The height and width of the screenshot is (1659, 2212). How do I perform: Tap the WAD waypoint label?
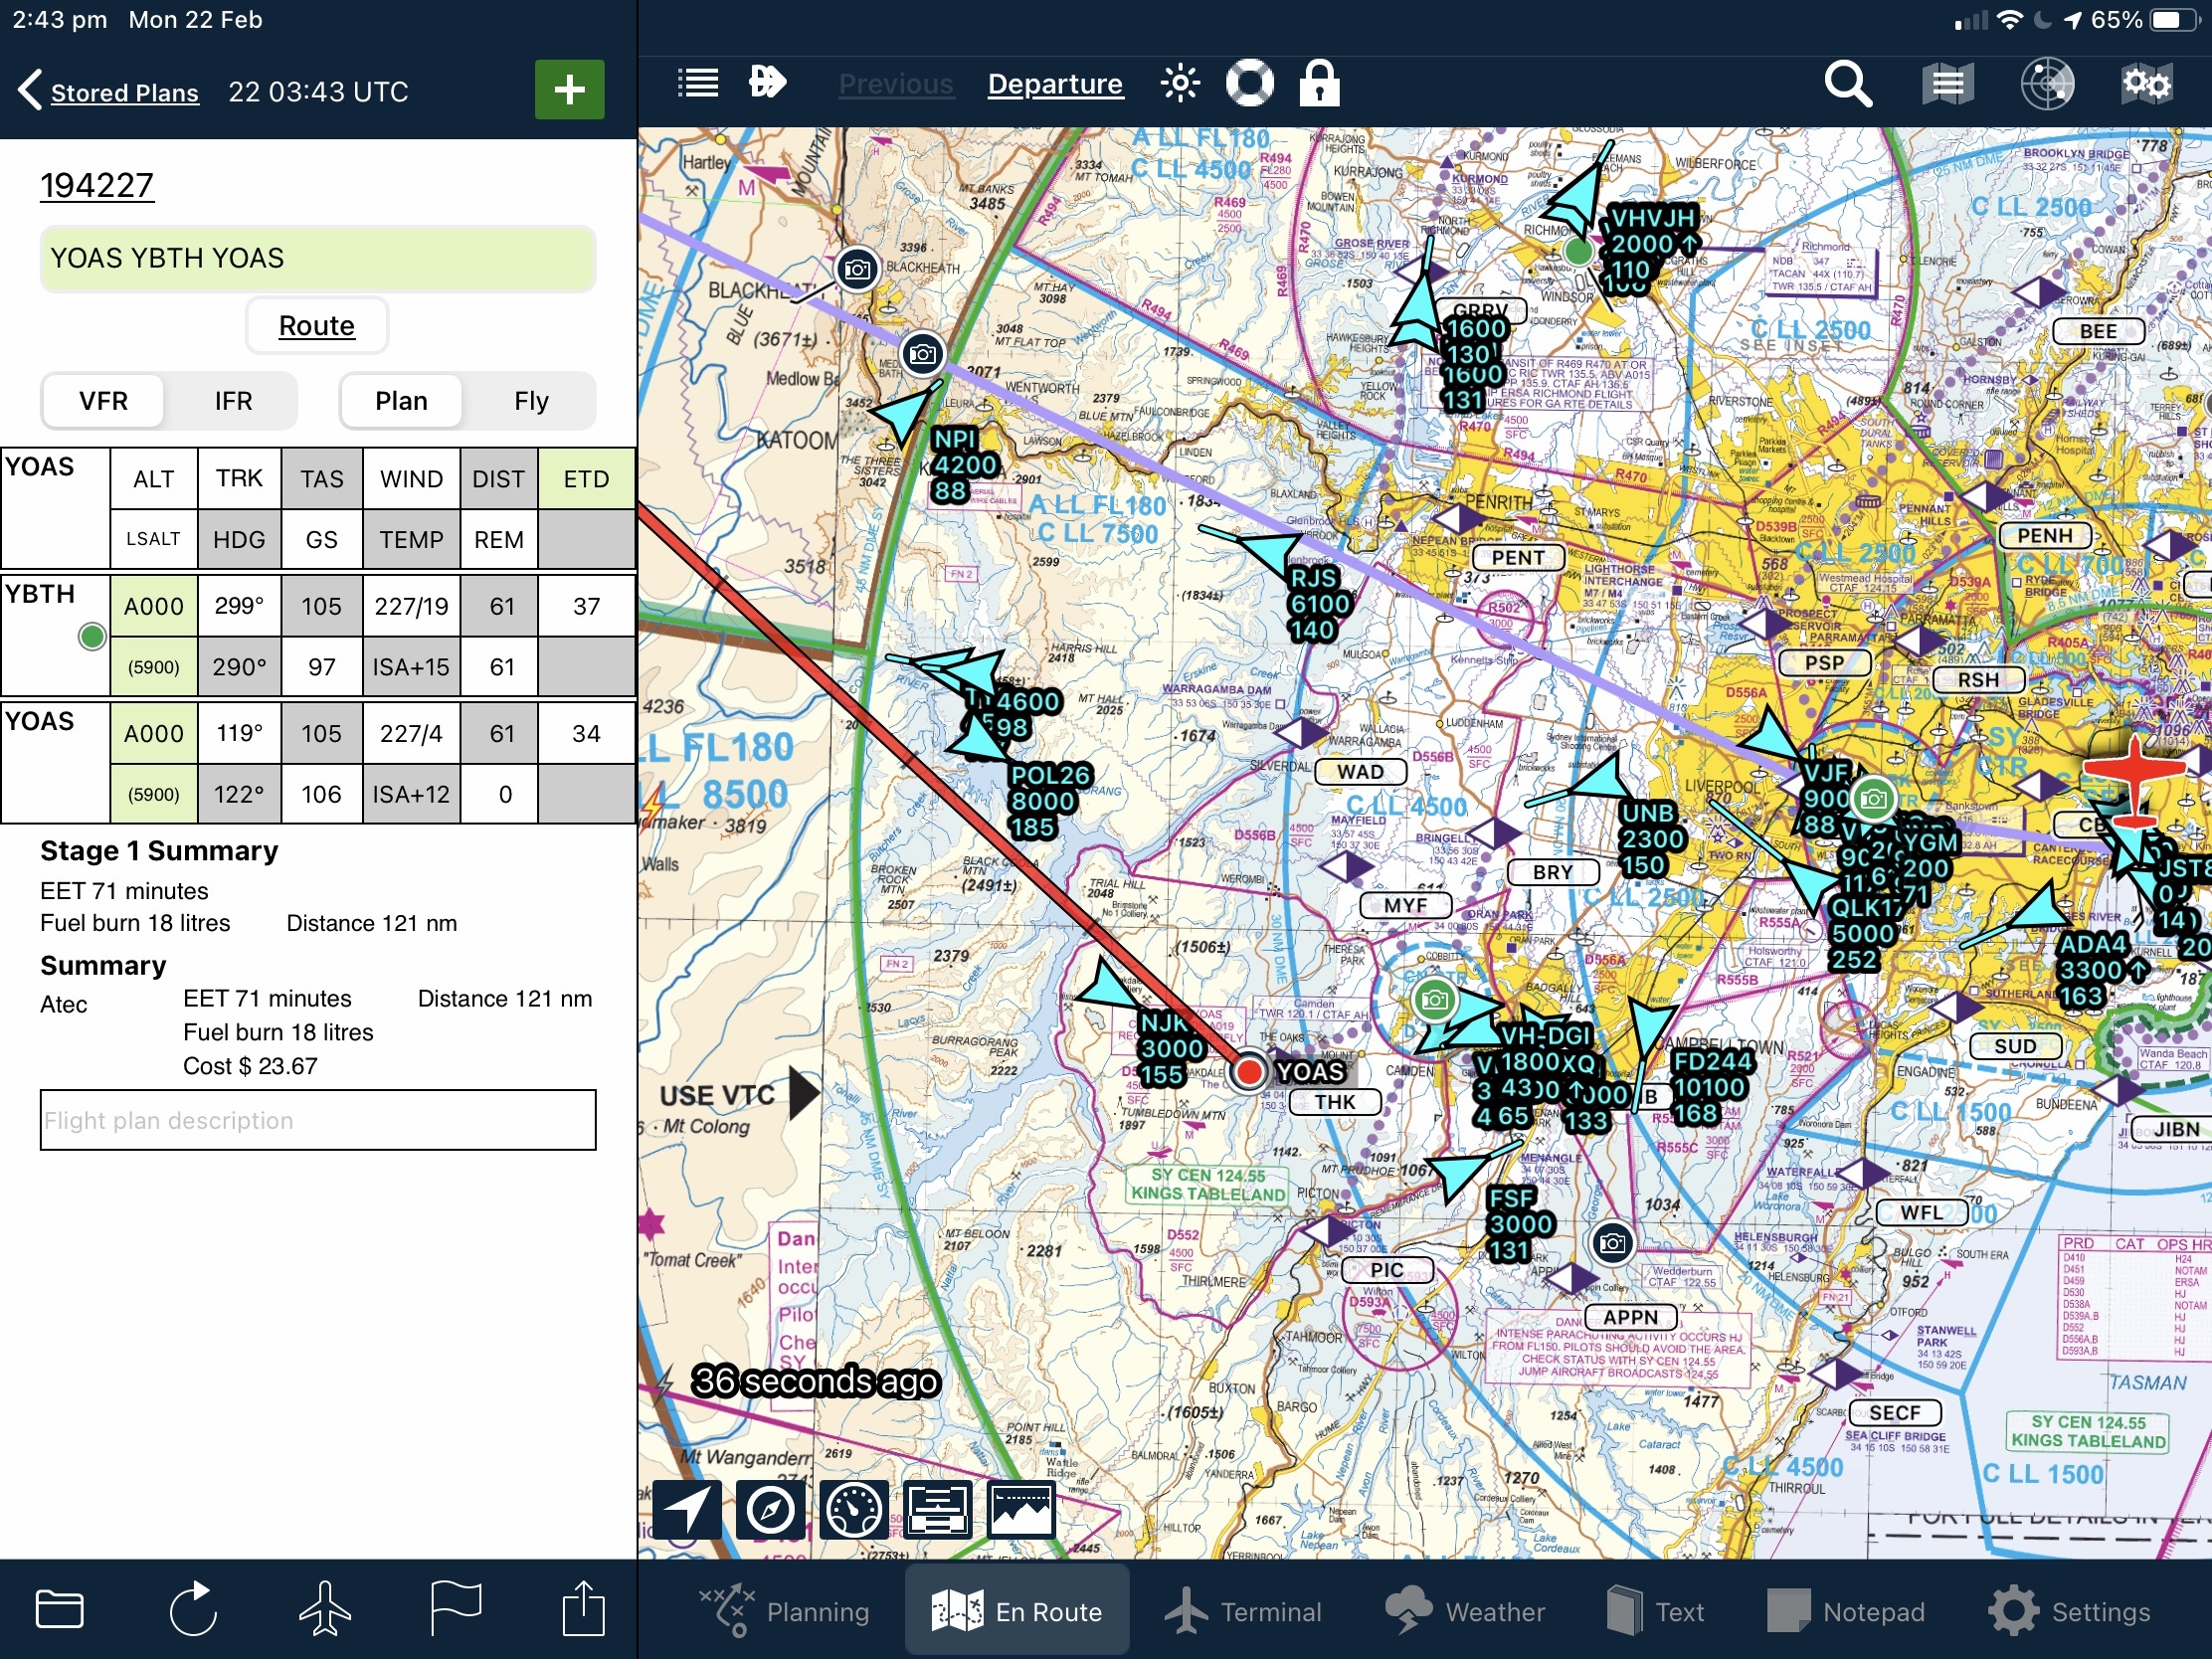point(1361,772)
